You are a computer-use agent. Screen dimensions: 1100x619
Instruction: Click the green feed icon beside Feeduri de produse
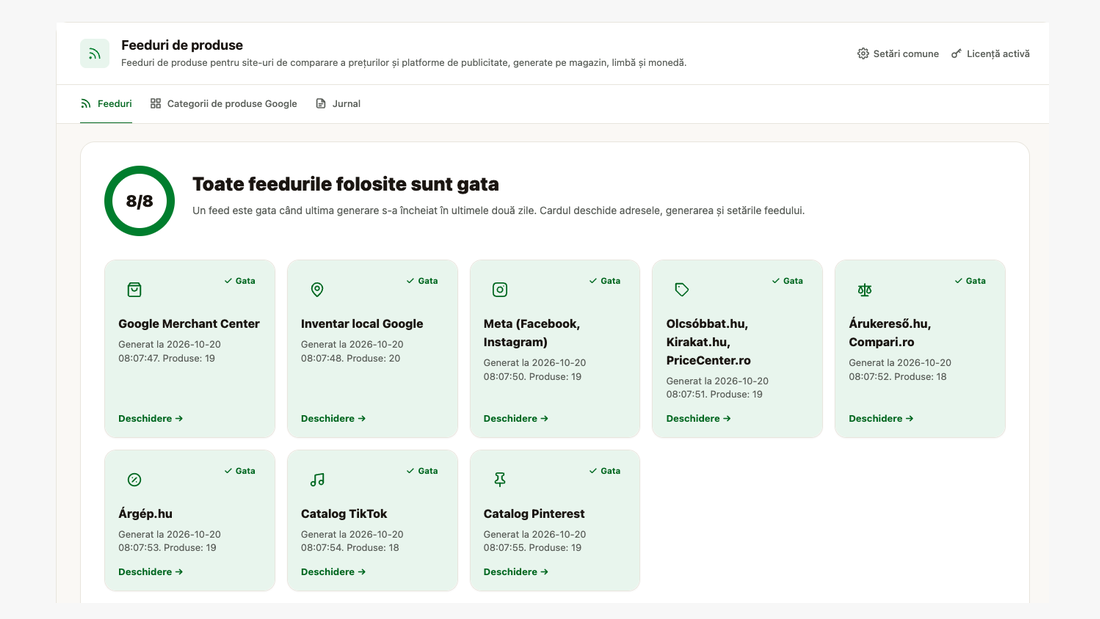point(95,53)
